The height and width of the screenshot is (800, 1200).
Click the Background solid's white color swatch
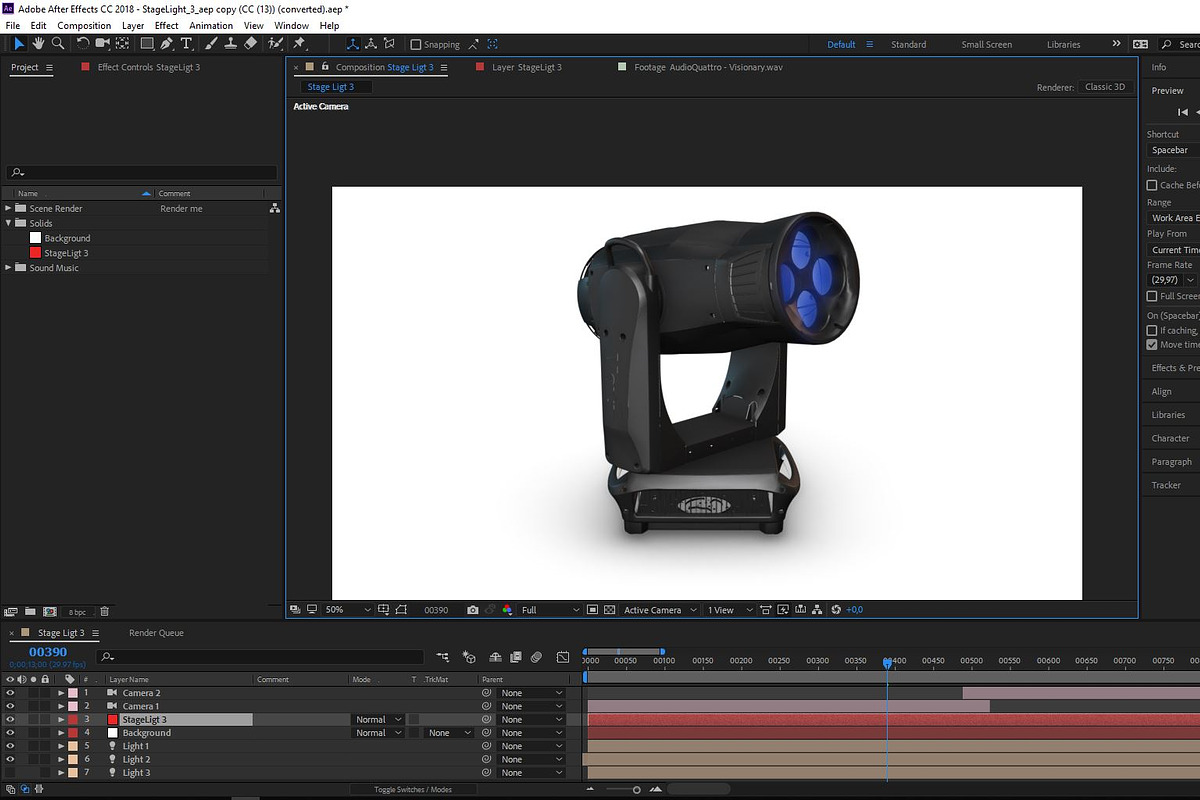pos(36,238)
